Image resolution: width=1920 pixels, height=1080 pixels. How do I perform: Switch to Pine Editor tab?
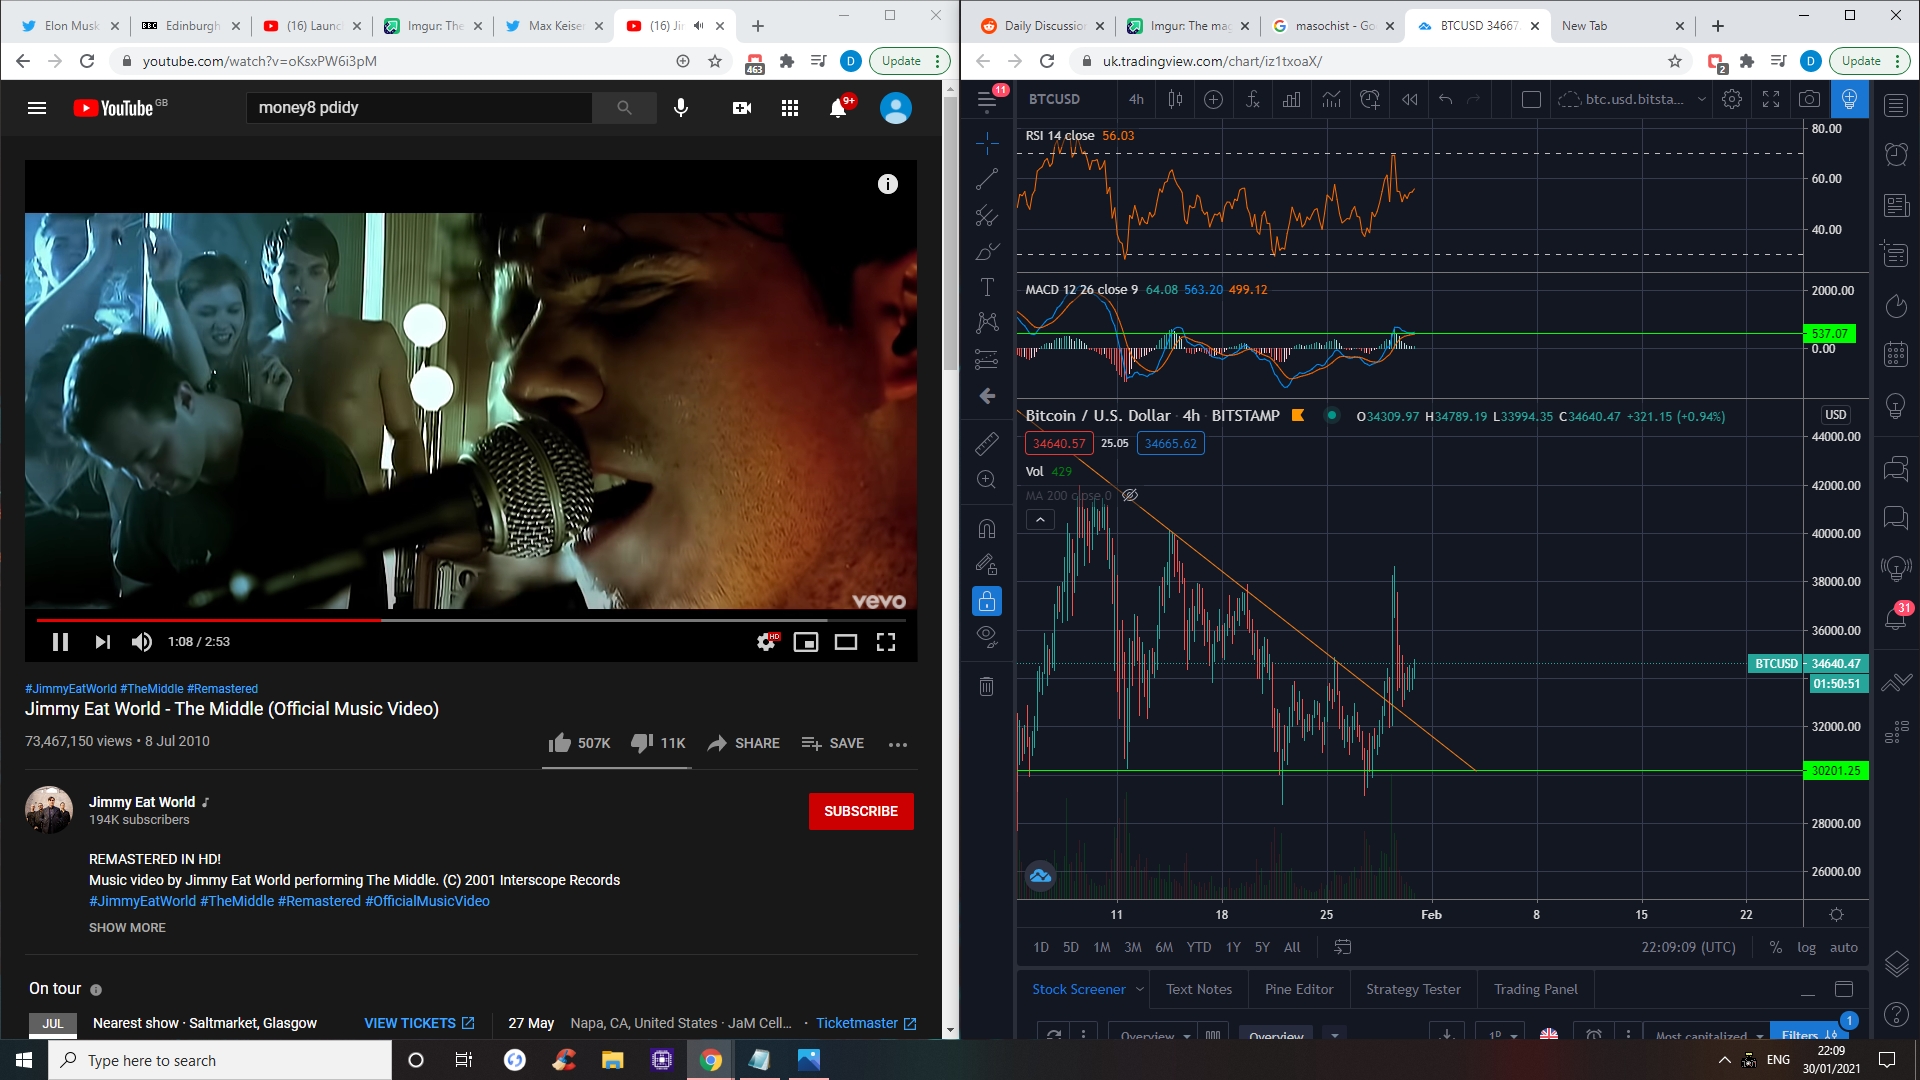[1299, 989]
